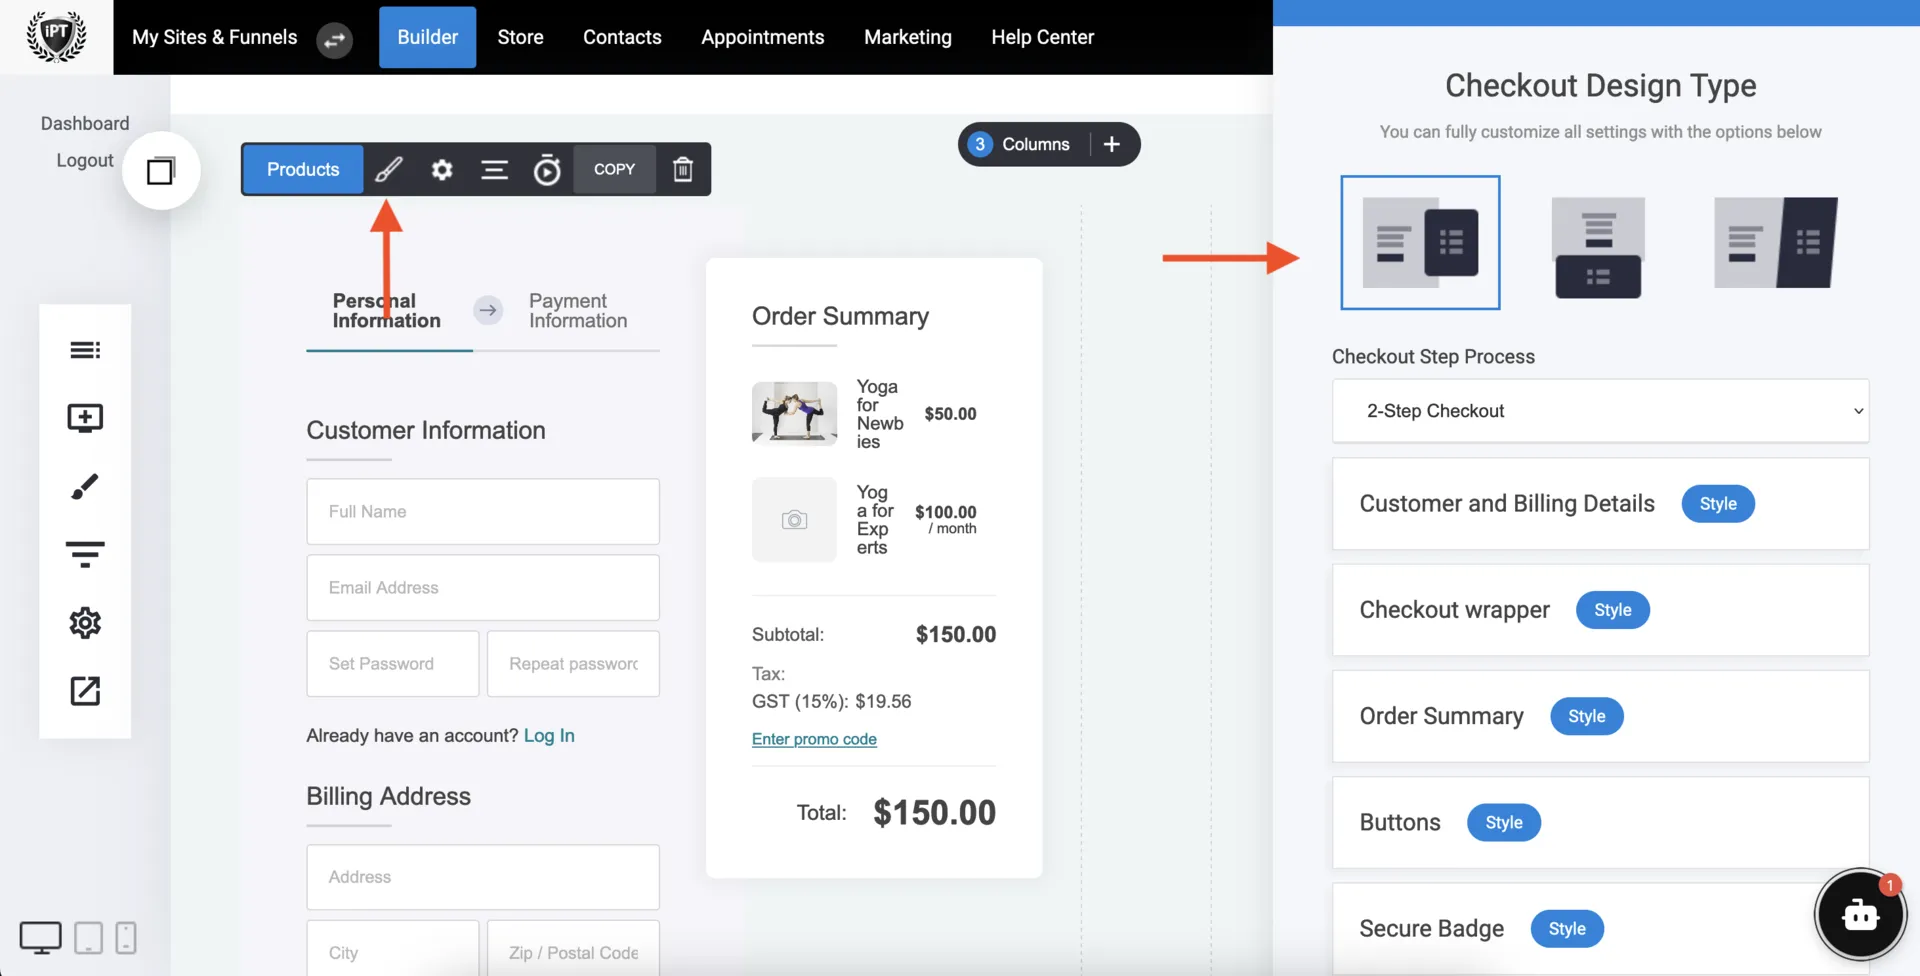Click the site switch arrows beside My Sites & Funnels

335,39
